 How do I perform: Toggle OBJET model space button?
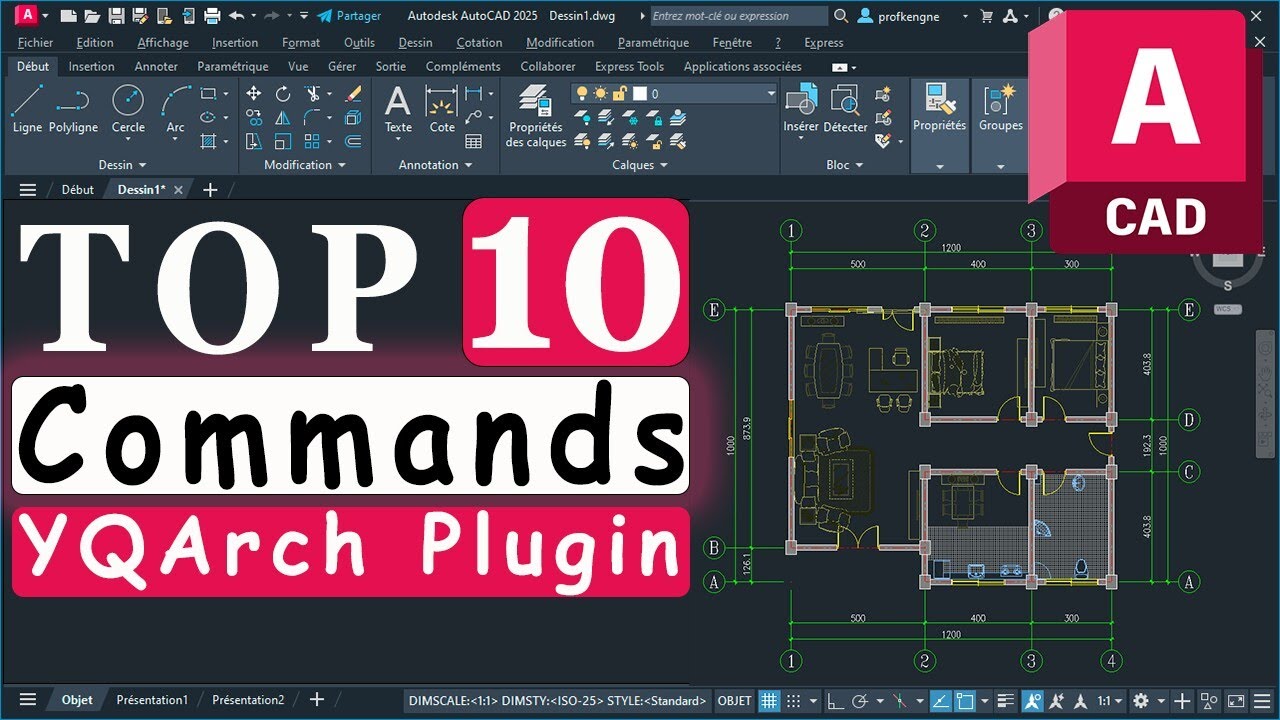point(735,701)
